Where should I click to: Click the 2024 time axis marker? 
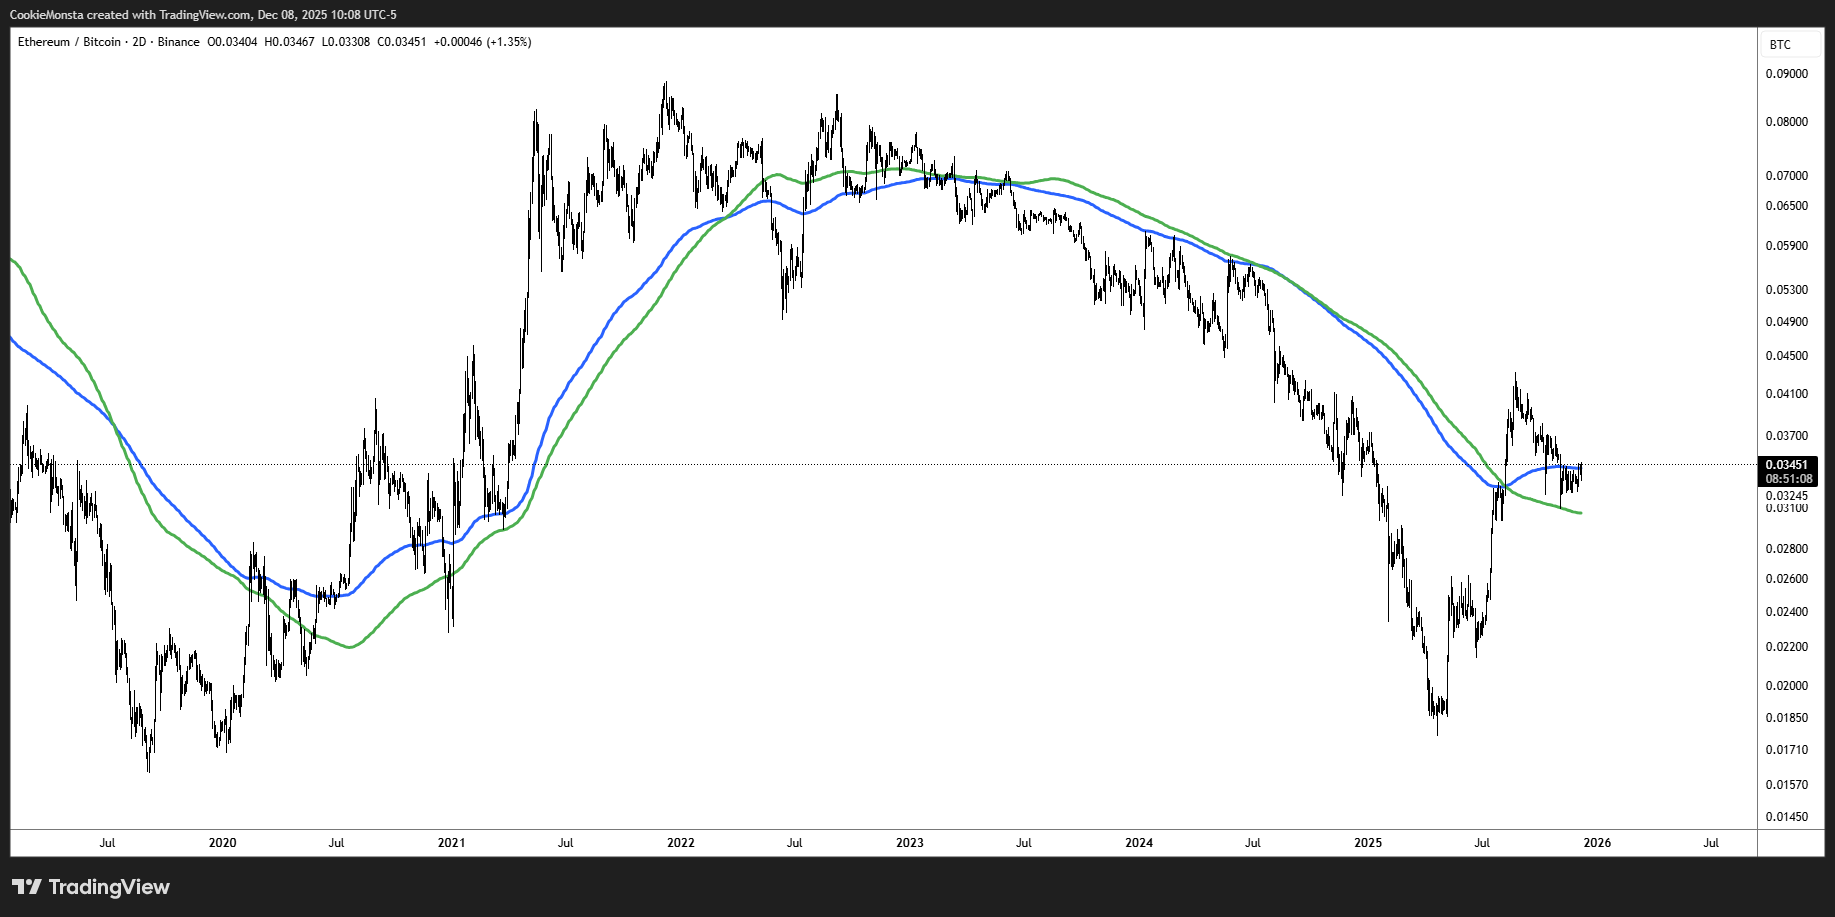click(1139, 843)
